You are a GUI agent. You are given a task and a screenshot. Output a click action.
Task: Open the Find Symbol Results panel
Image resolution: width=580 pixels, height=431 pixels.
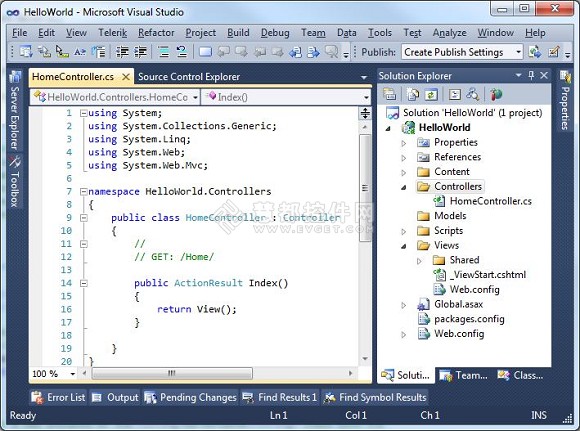pos(375,397)
